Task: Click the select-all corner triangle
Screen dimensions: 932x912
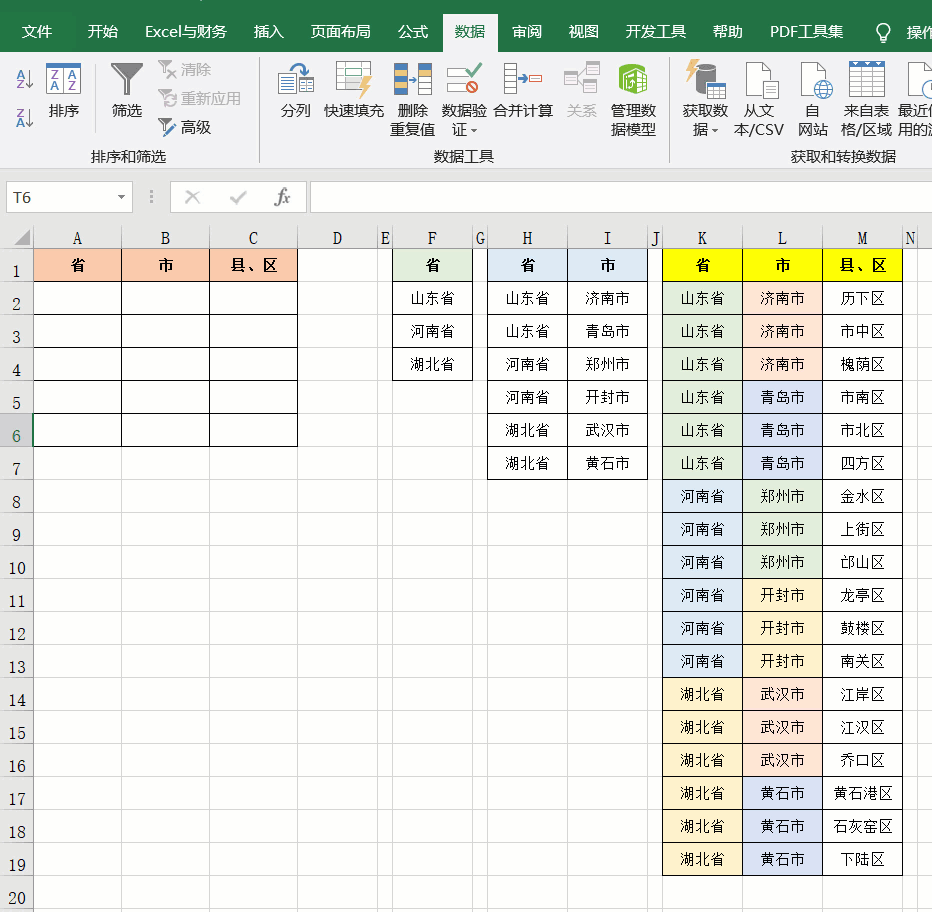Action: [x=22, y=238]
